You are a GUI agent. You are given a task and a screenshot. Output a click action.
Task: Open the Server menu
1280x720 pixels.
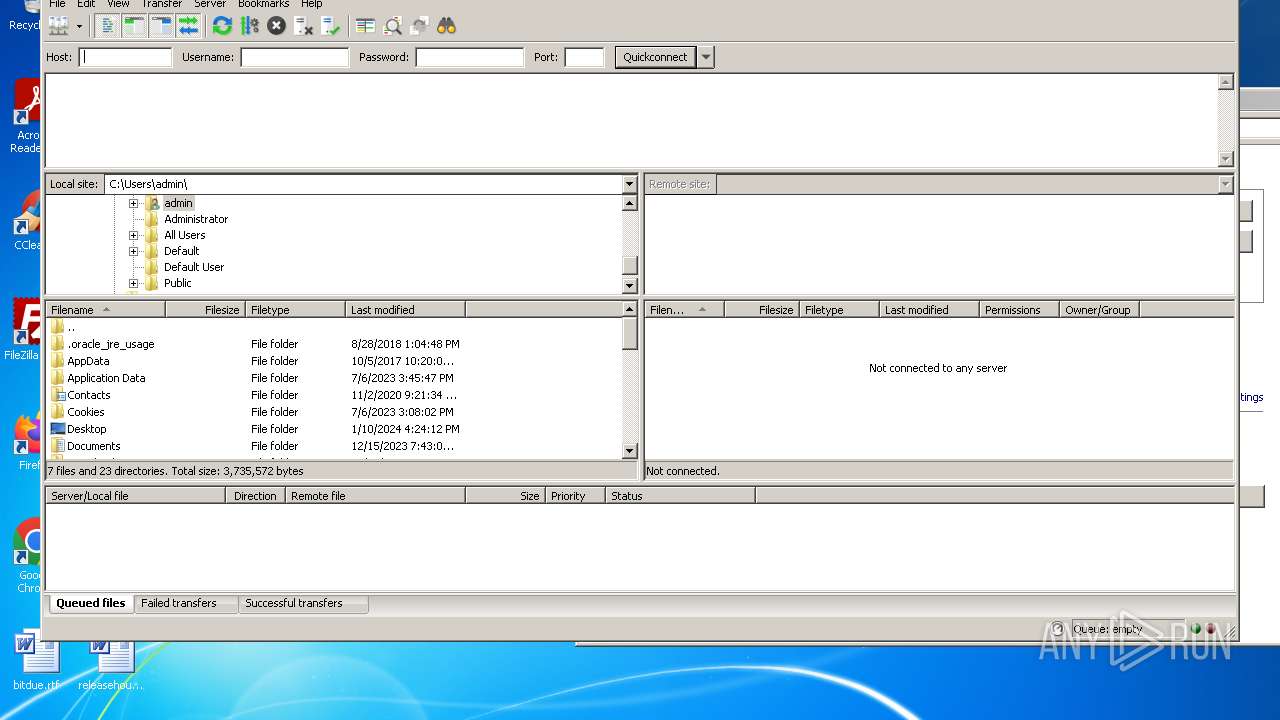210,4
